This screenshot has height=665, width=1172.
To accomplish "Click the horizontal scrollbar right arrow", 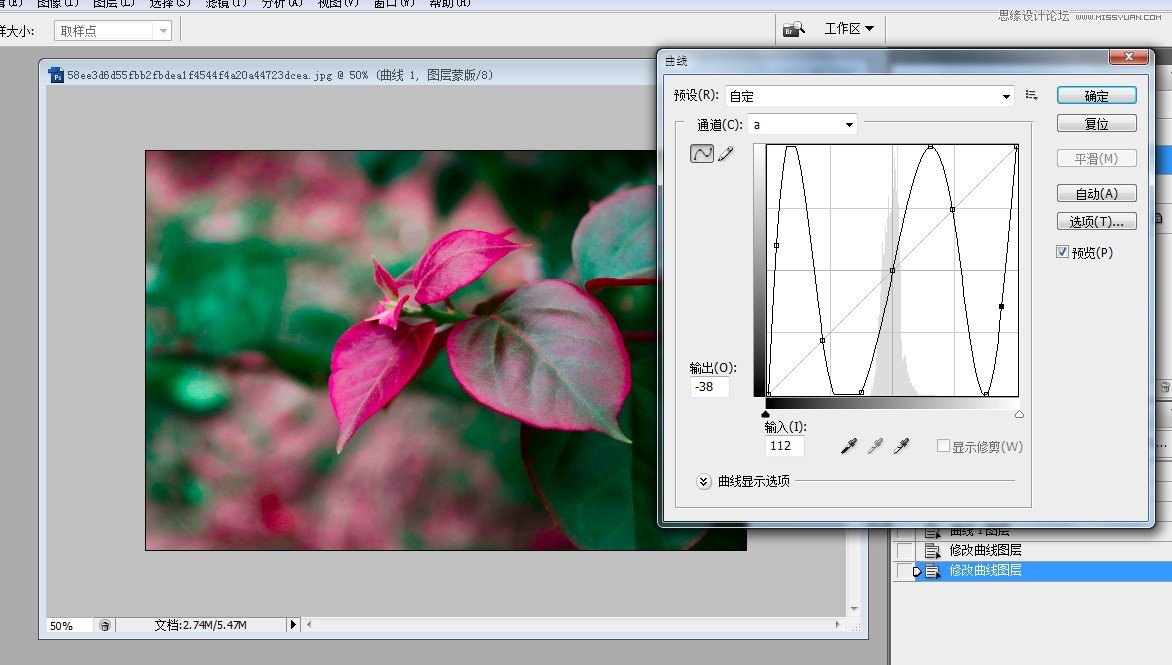I will [837, 625].
